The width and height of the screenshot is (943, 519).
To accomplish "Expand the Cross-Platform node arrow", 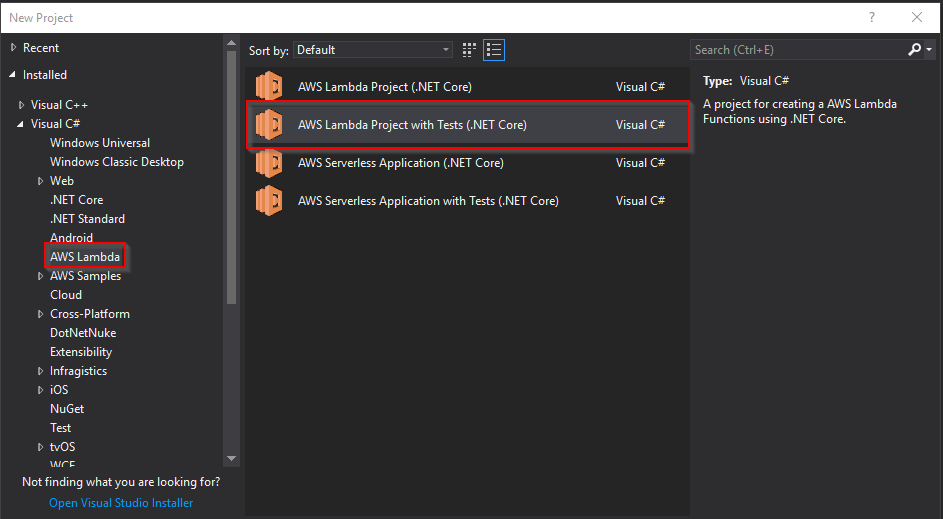I will [40, 314].
